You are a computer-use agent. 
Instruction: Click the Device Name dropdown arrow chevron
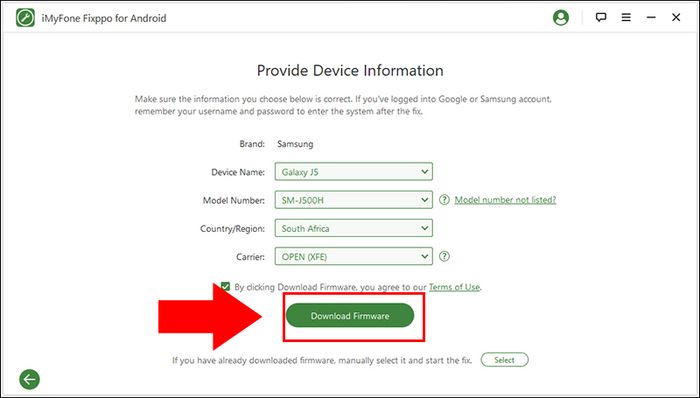(425, 172)
